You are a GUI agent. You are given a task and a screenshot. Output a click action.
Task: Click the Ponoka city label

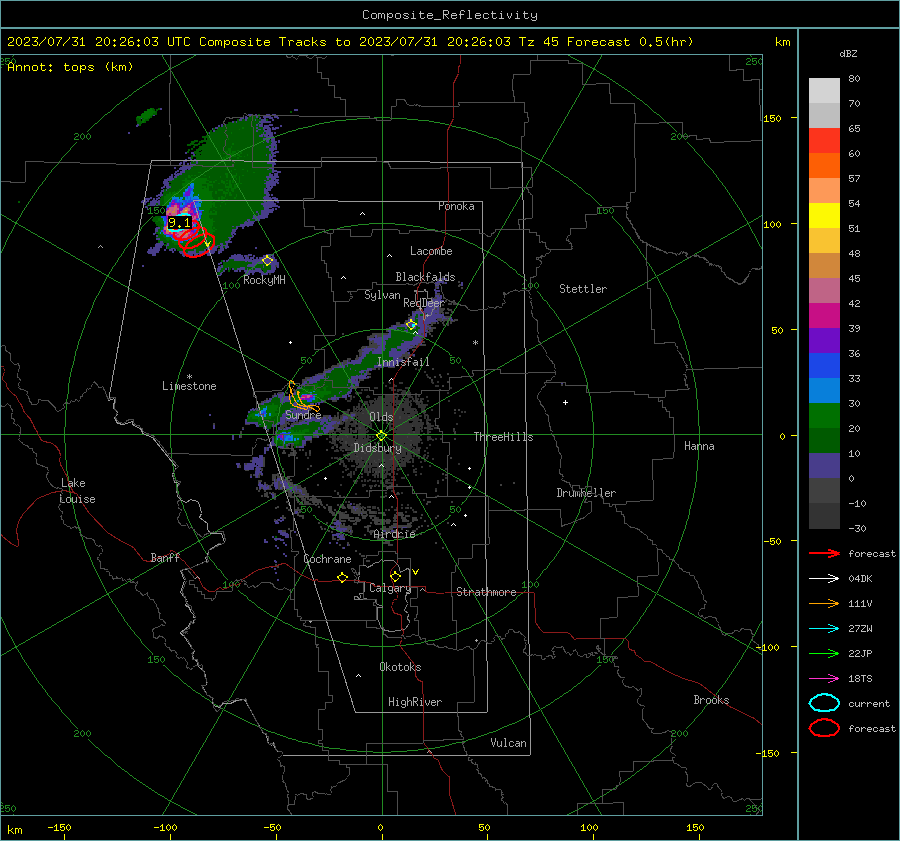pos(456,206)
